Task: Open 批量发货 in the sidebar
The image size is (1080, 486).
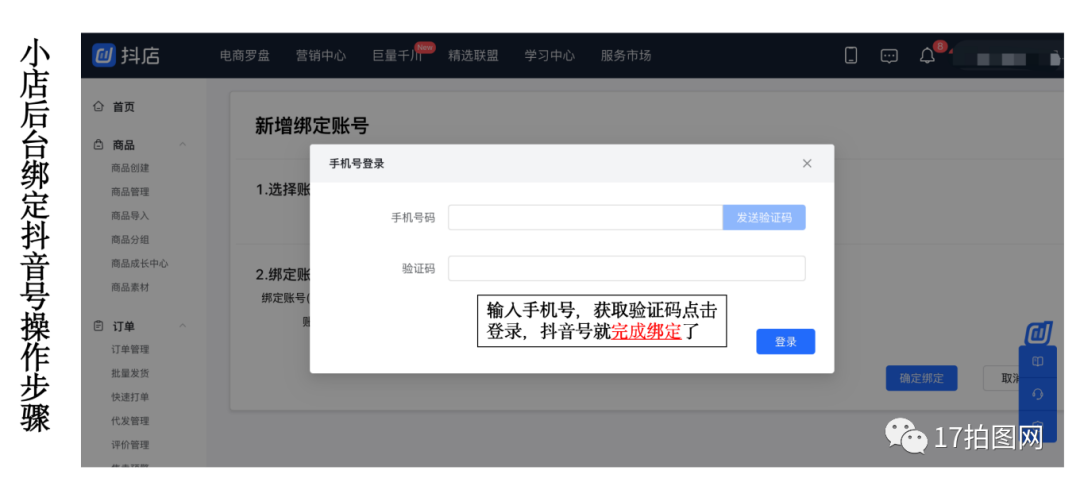Action: click(130, 373)
